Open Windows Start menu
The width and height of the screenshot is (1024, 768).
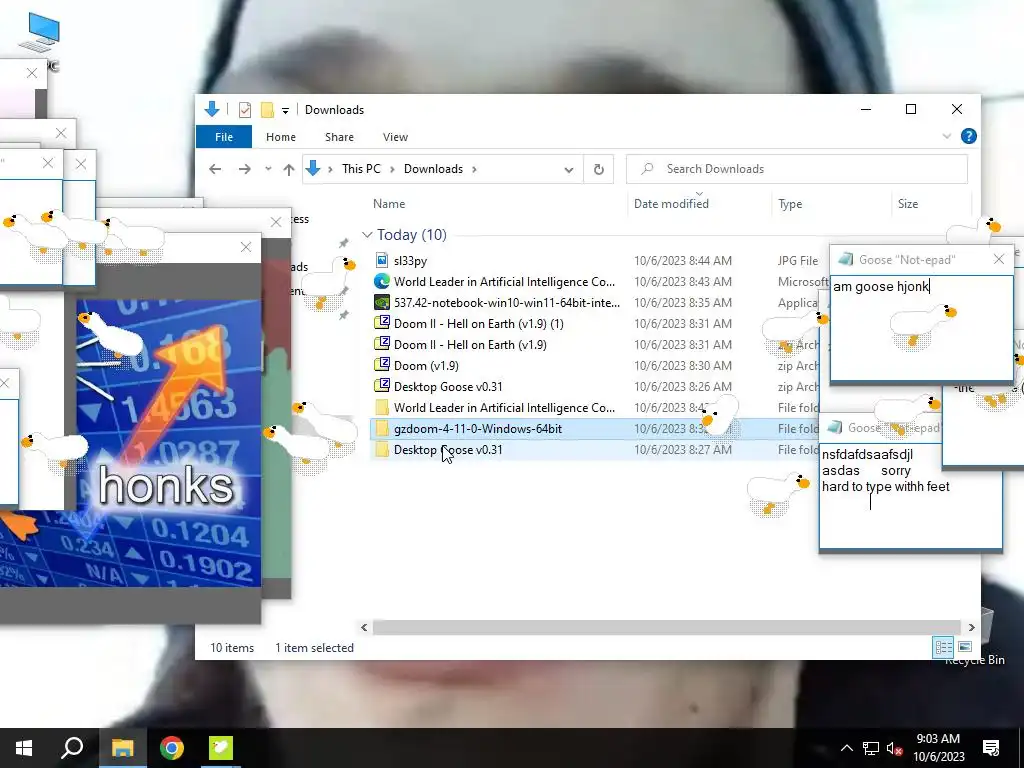(24, 748)
